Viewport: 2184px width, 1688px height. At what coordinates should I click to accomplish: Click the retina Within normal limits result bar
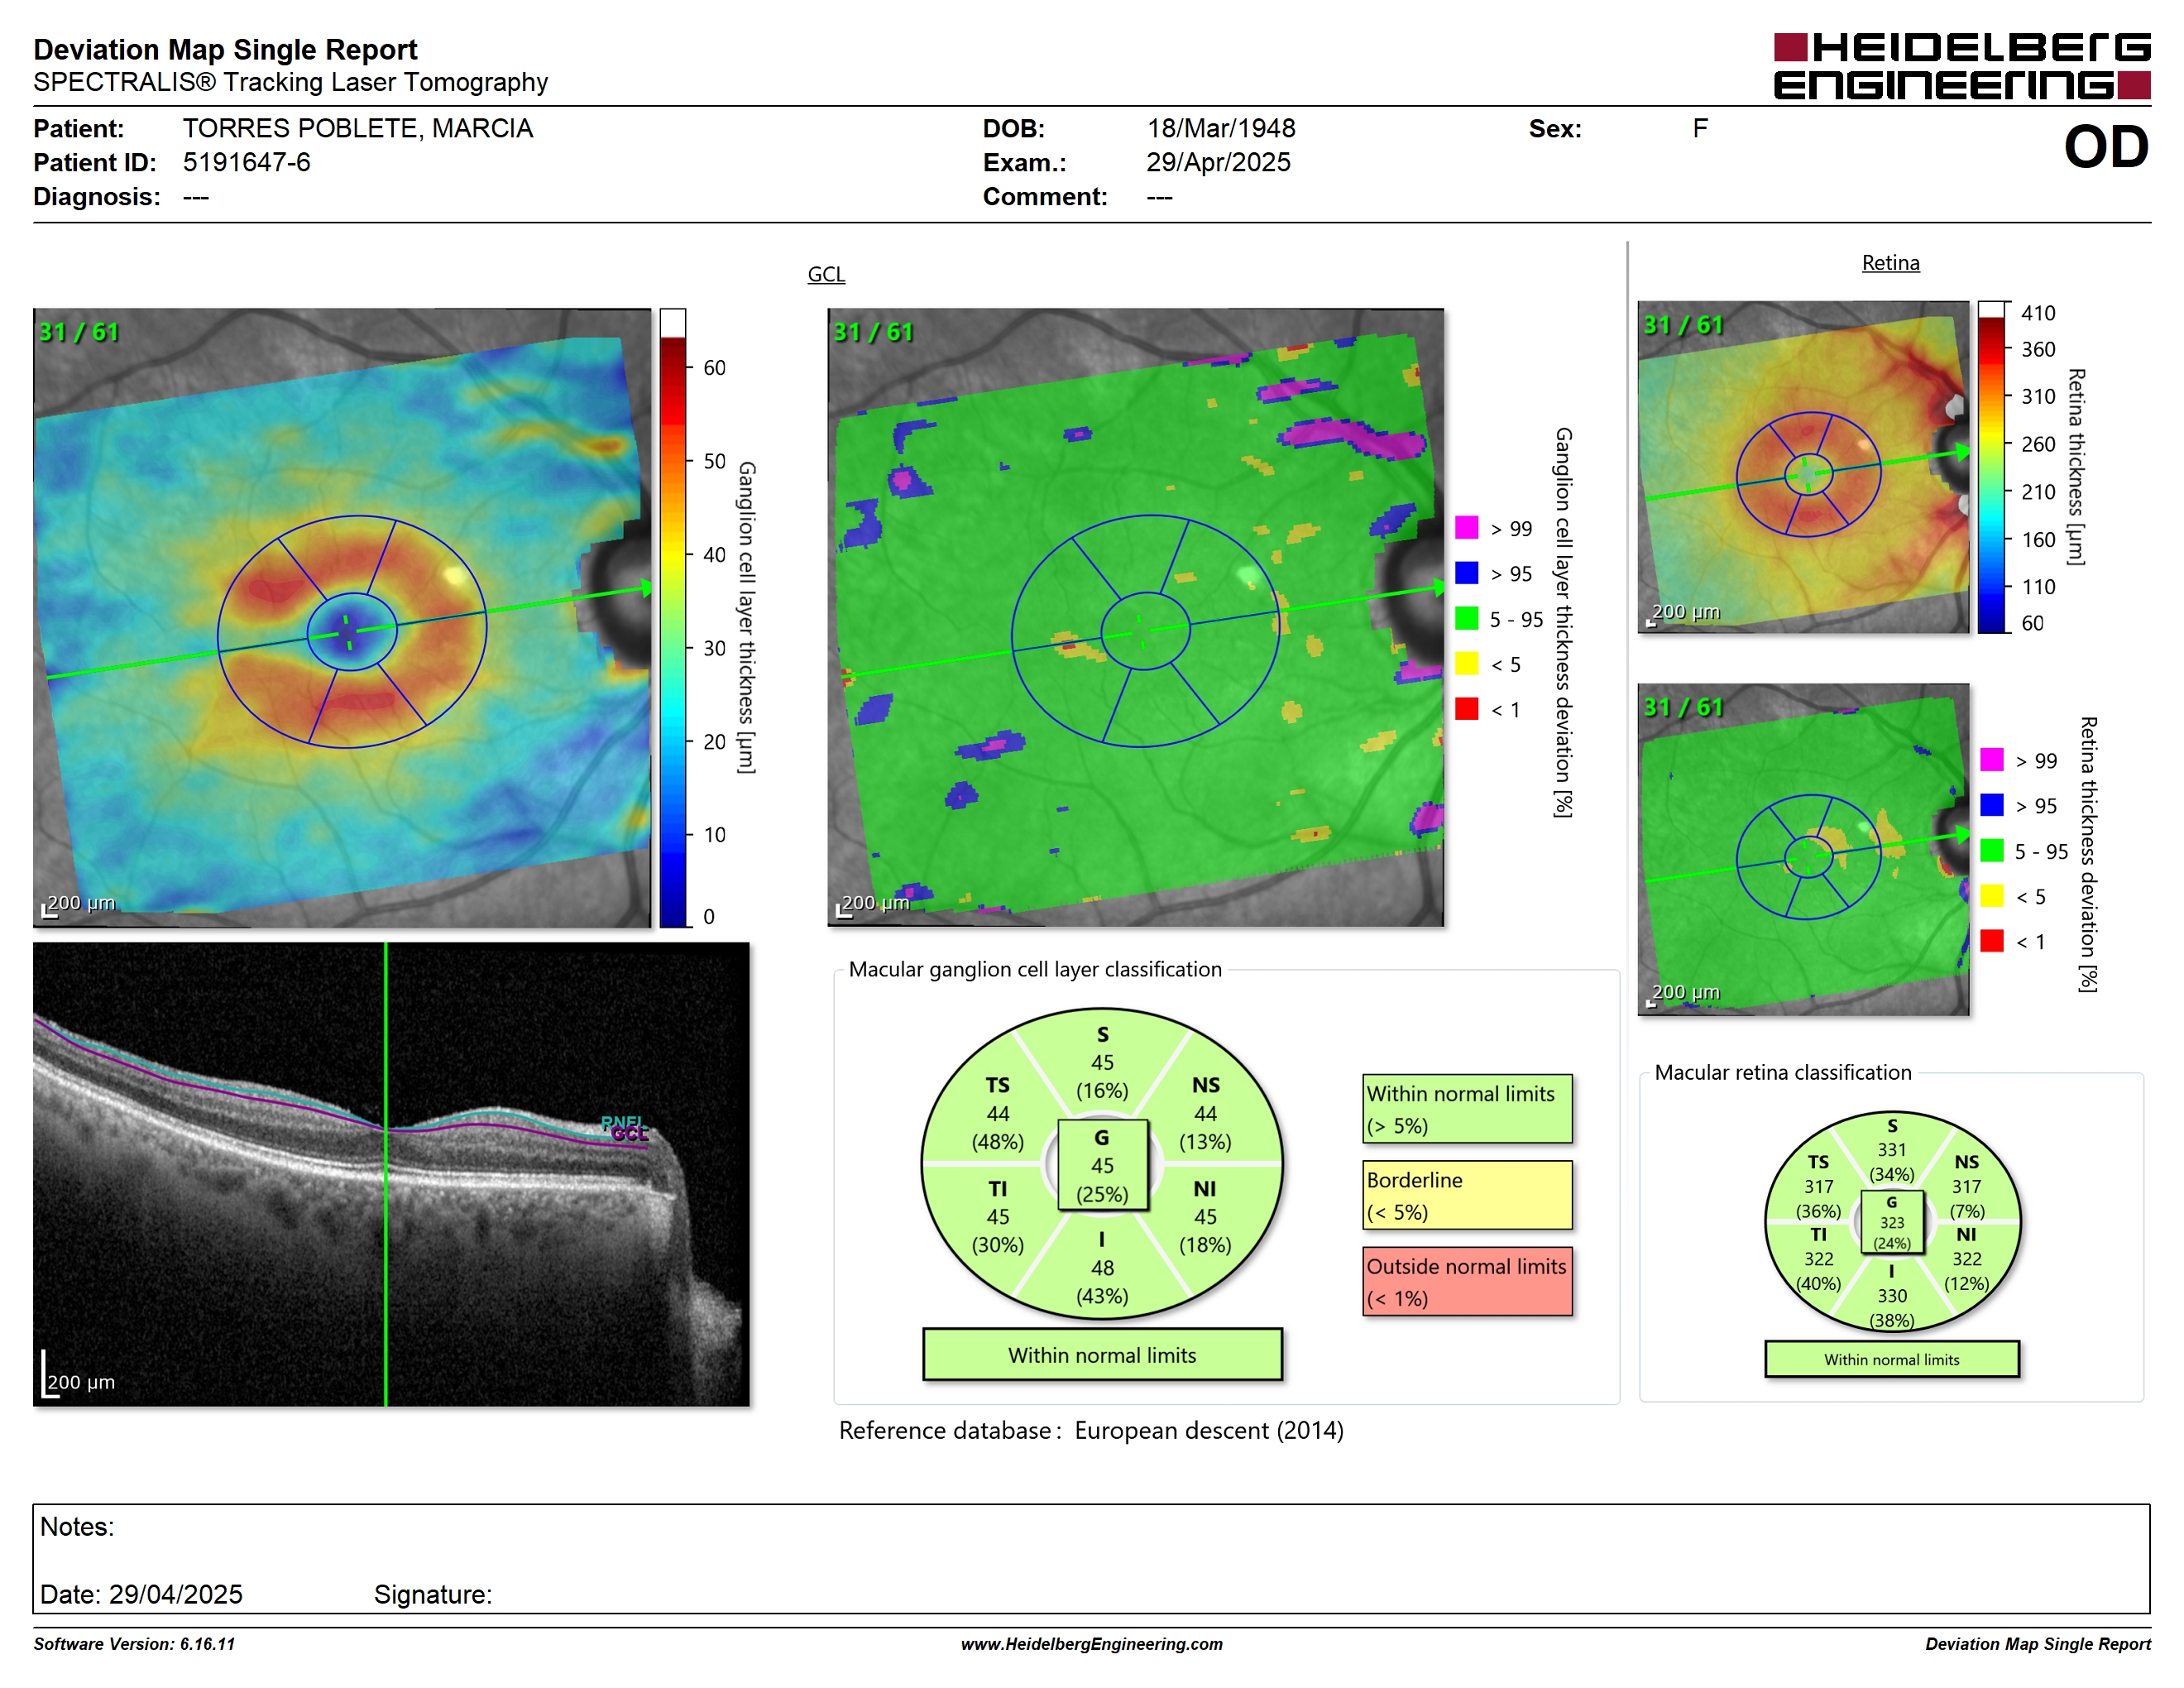pyautogui.click(x=1891, y=1359)
